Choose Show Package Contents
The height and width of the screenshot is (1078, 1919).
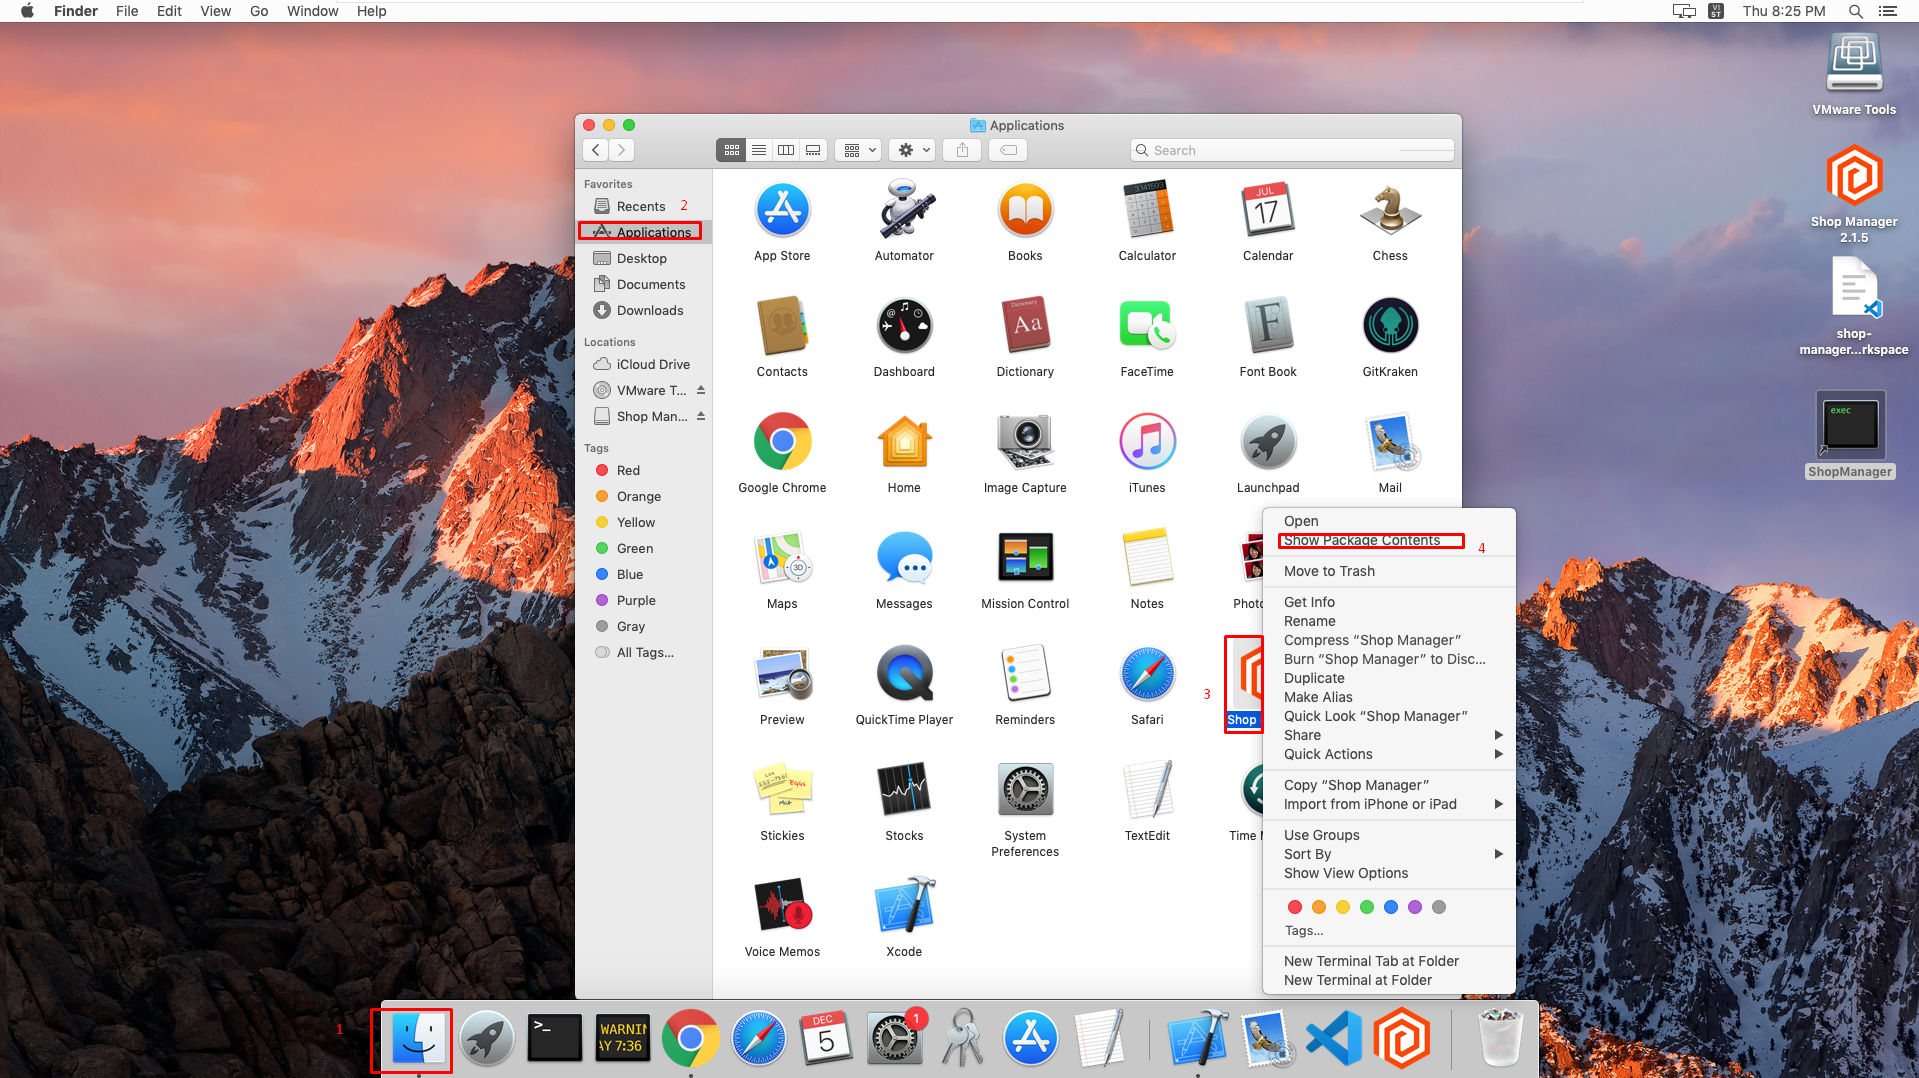[x=1362, y=540]
